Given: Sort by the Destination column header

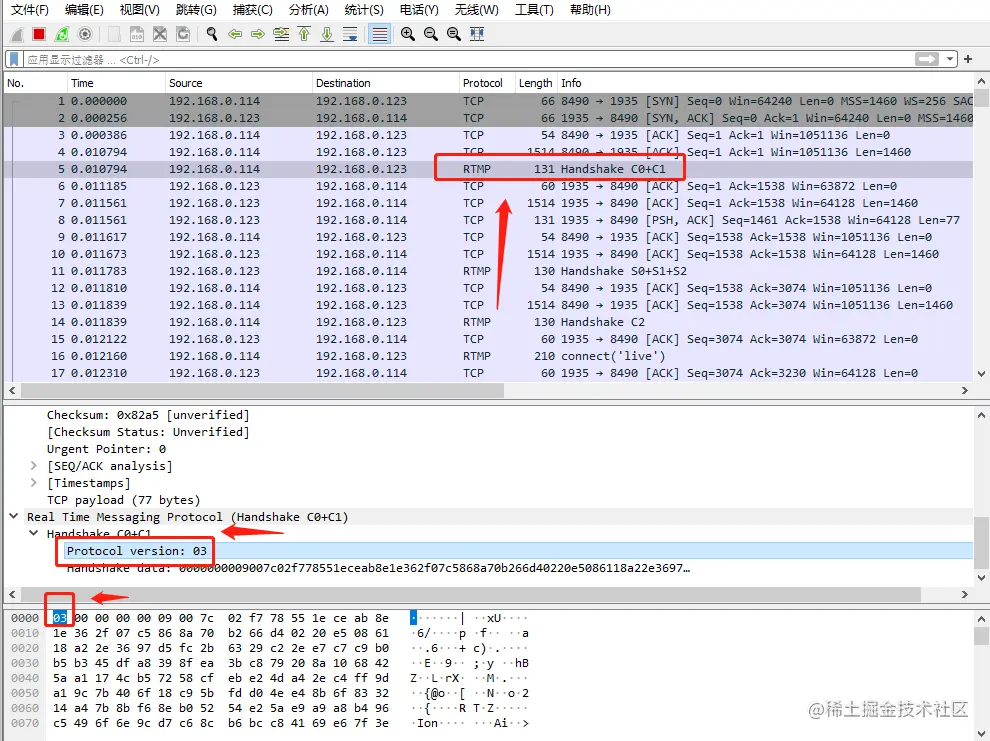Looking at the screenshot, I should pyautogui.click(x=386, y=83).
